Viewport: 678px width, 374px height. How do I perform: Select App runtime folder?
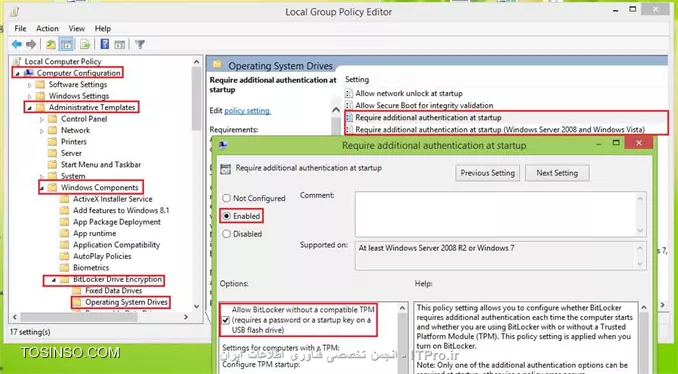(94, 233)
